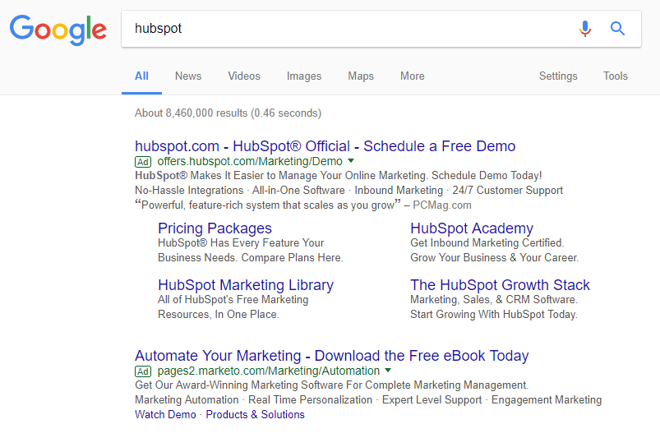Image resolution: width=660 pixels, height=438 pixels.
Task: Open the More search categories menu
Action: (x=412, y=76)
